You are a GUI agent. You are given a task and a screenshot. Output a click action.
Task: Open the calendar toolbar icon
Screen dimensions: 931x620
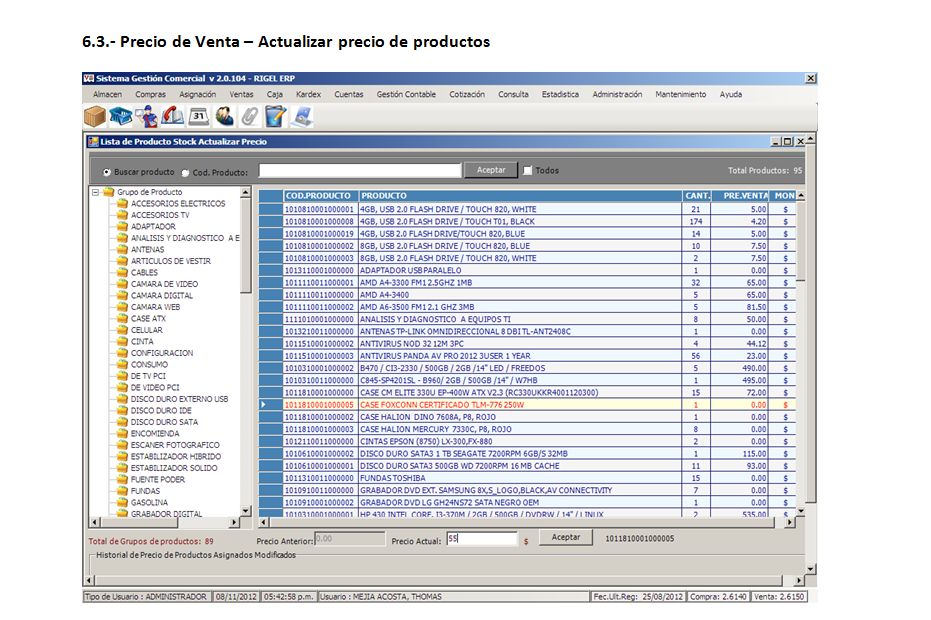point(198,116)
